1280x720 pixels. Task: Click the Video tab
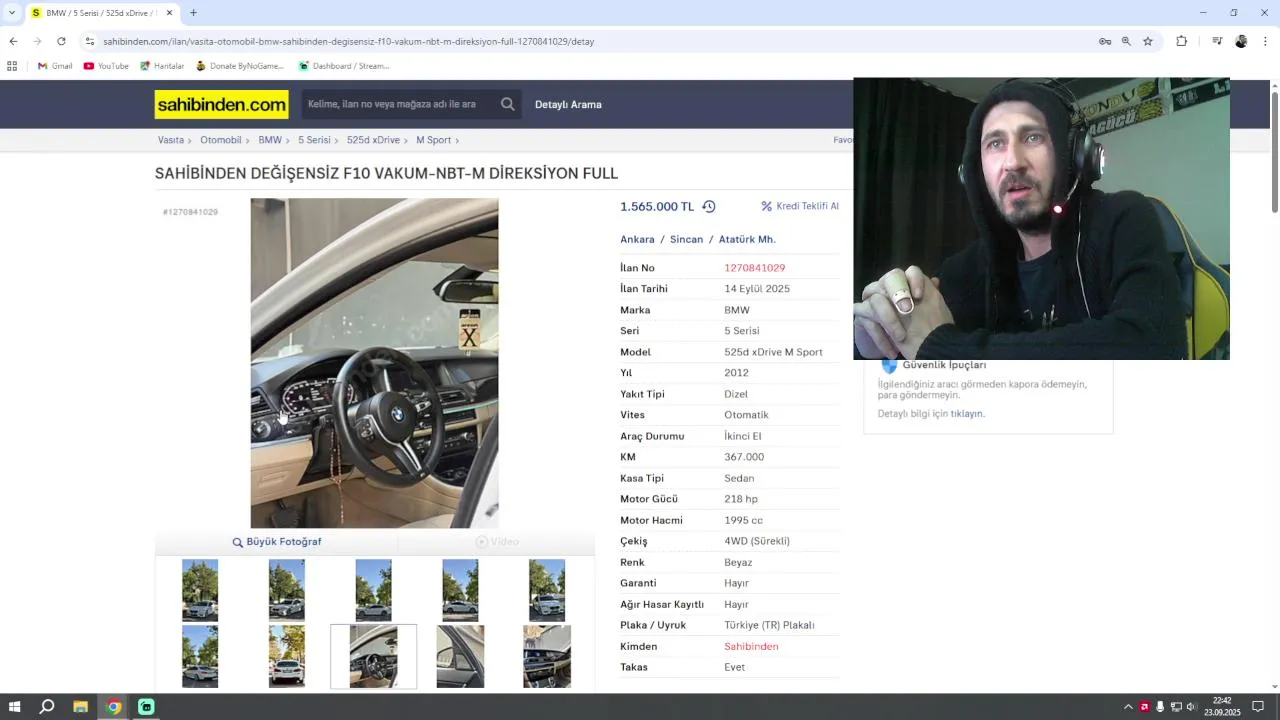pos(497,542)
